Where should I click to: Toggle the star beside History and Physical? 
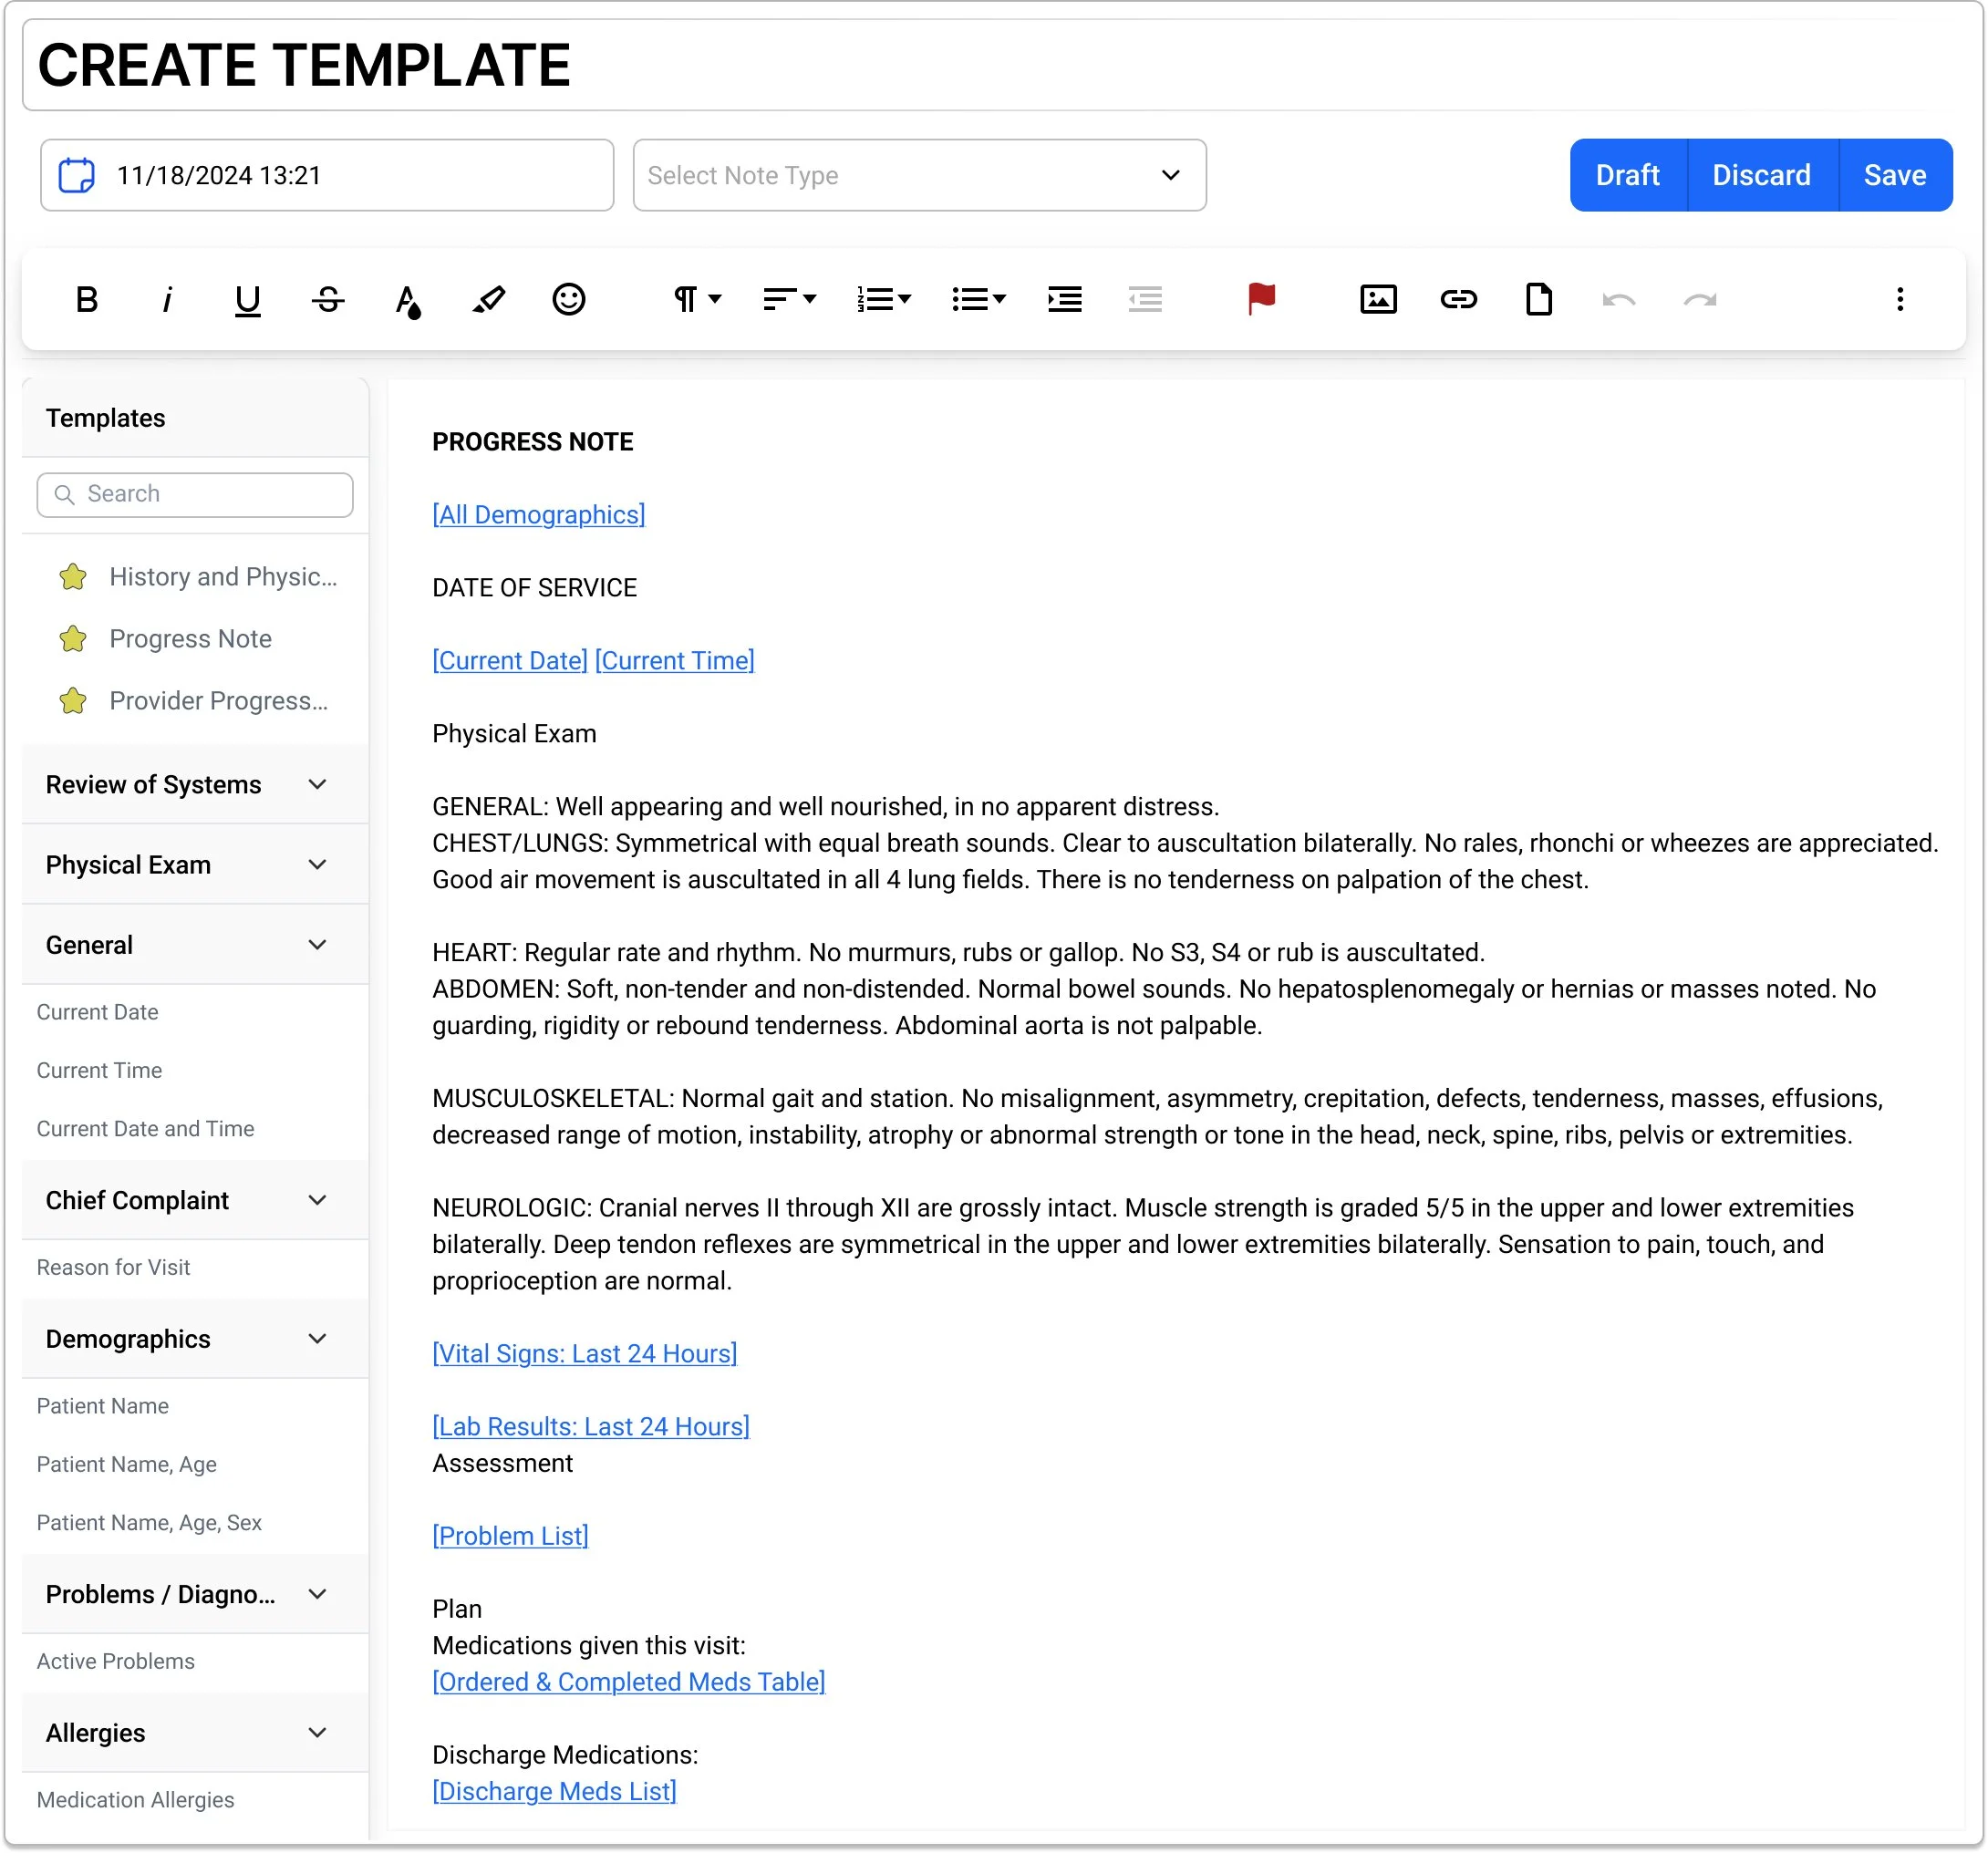tap(73, 577)
